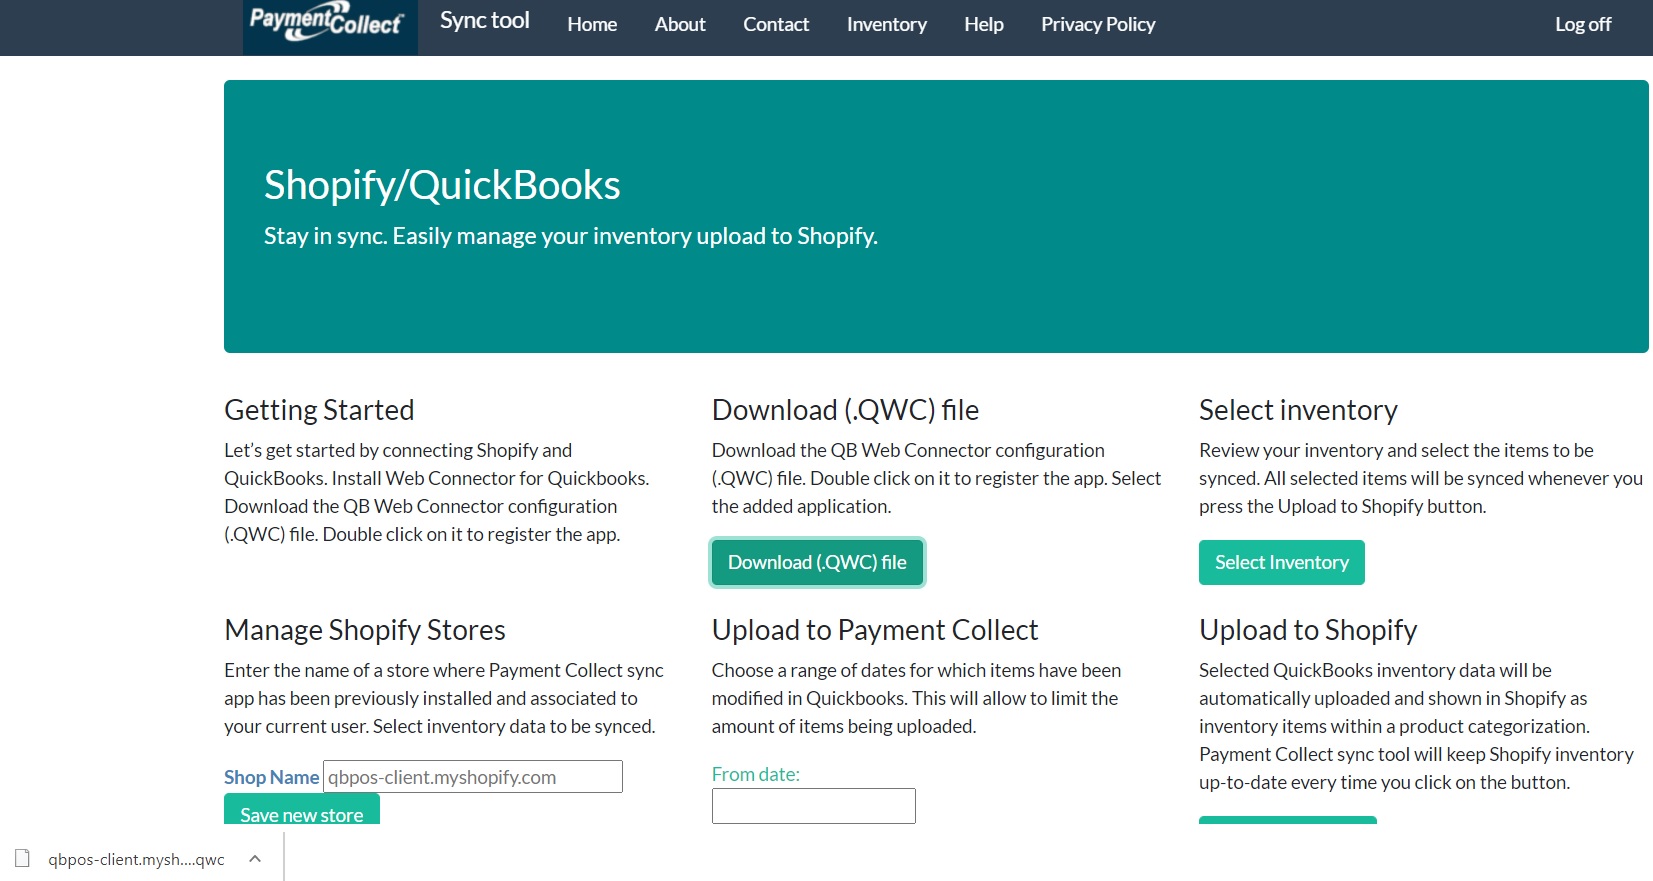The width and height of the screenshot is (1653, 881).
Task: Click the Select Inventory button
Action: (x=1281, y=562)
